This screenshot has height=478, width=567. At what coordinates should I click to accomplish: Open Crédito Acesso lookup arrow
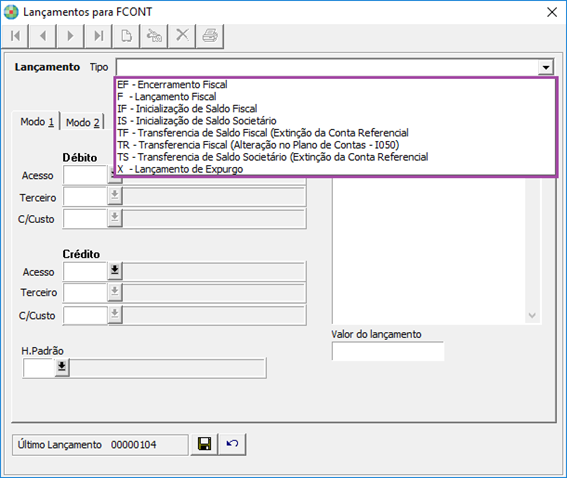[115, 270]
